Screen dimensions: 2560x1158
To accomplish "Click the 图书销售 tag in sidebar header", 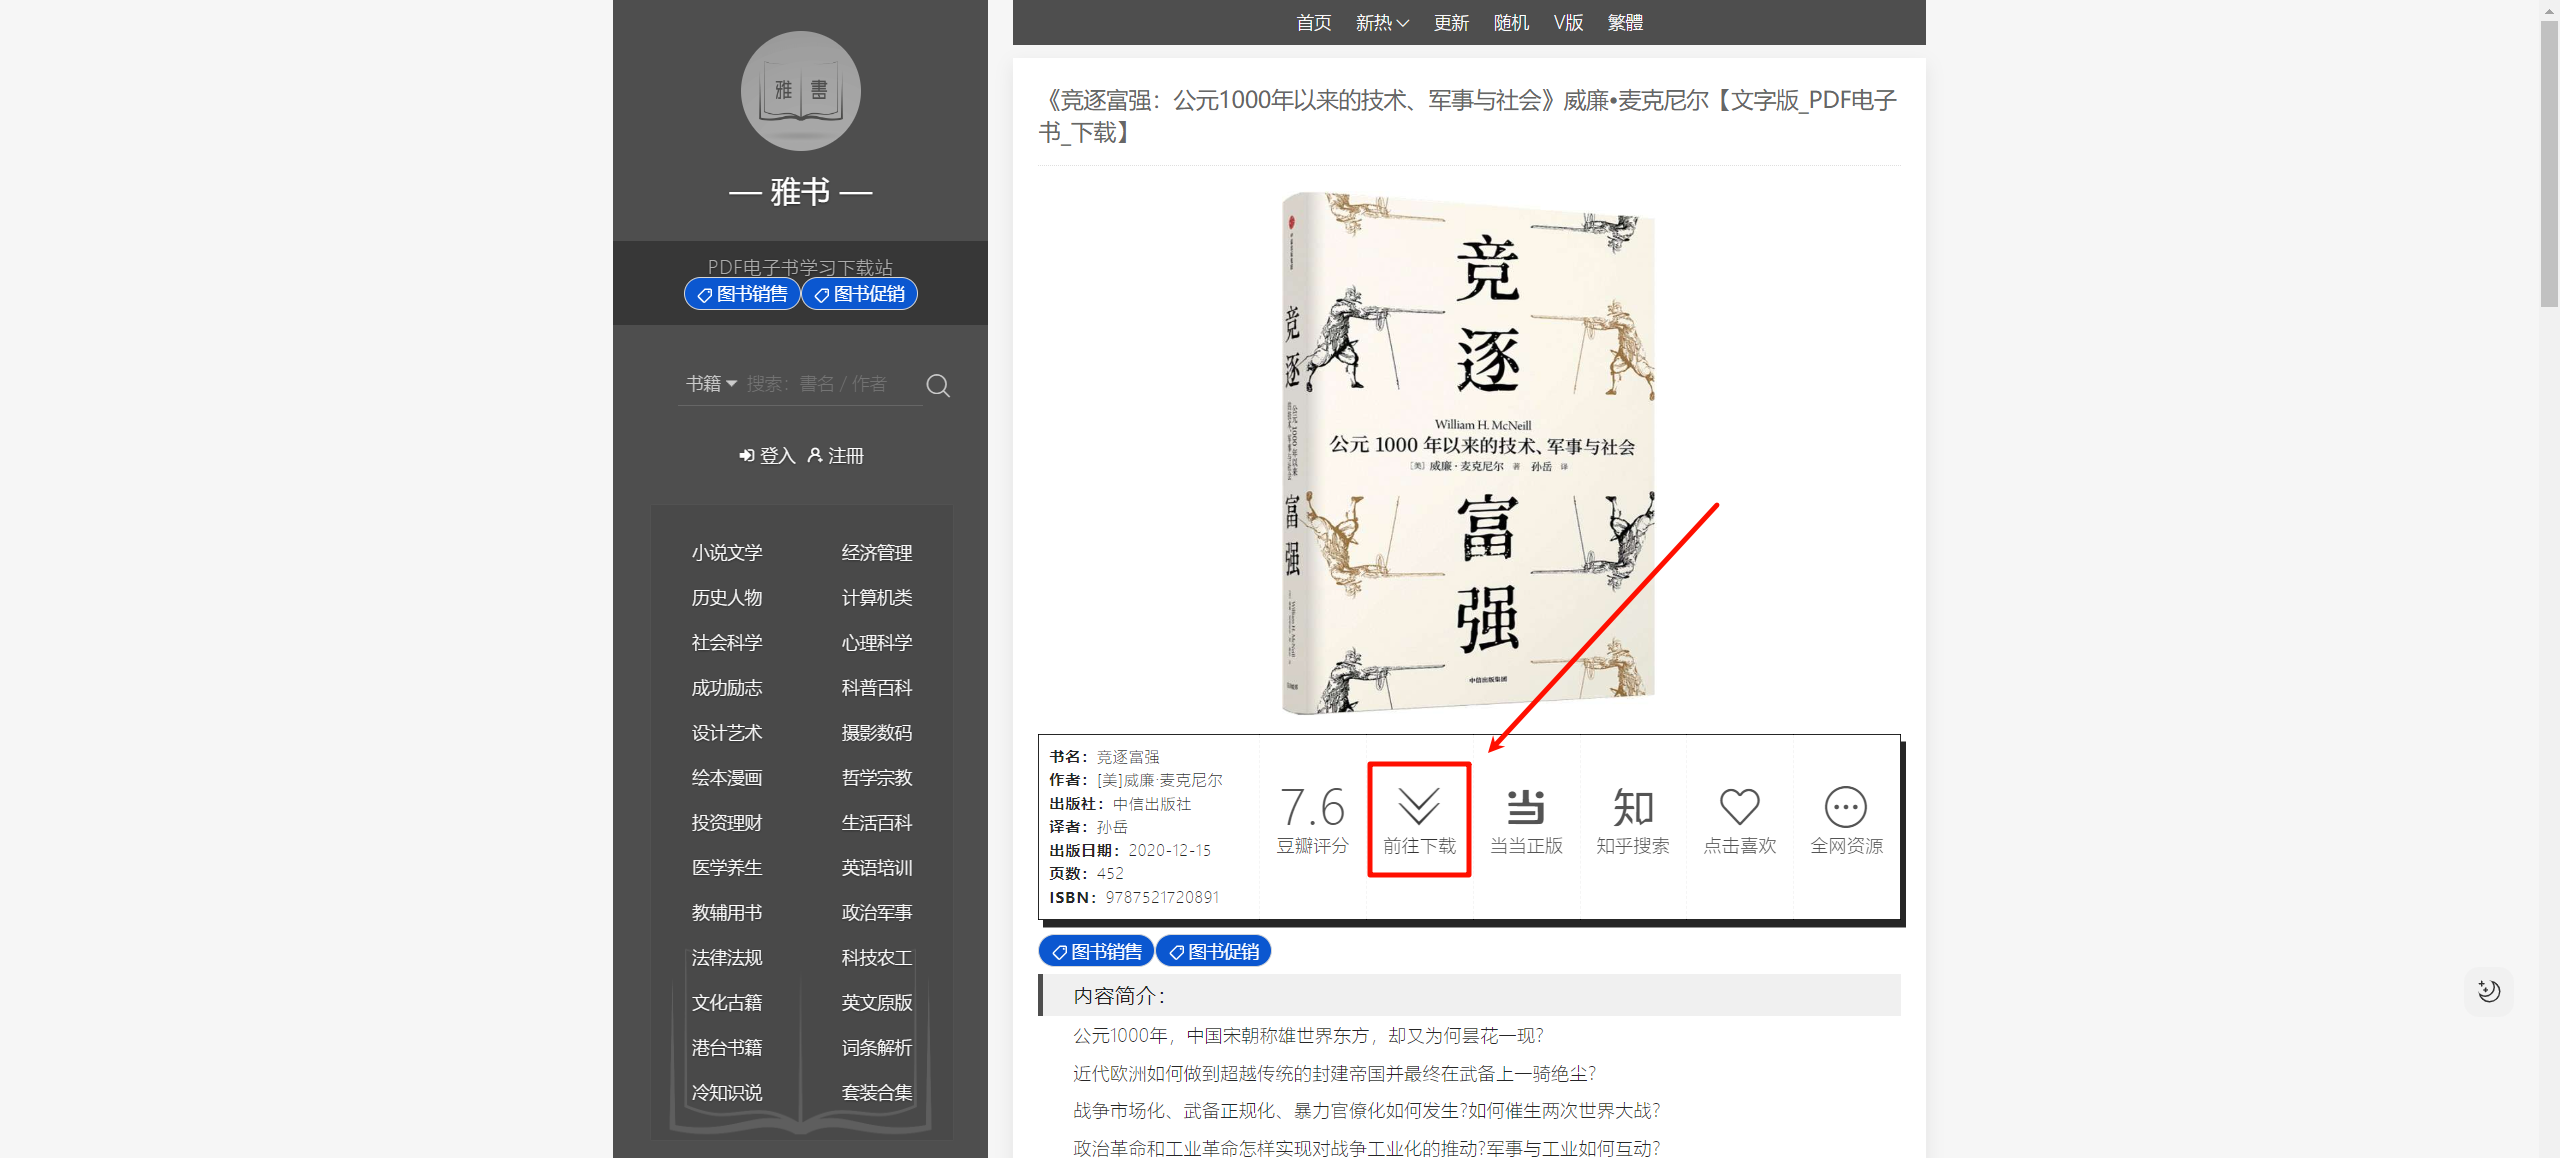I will (x=742, y=294).
